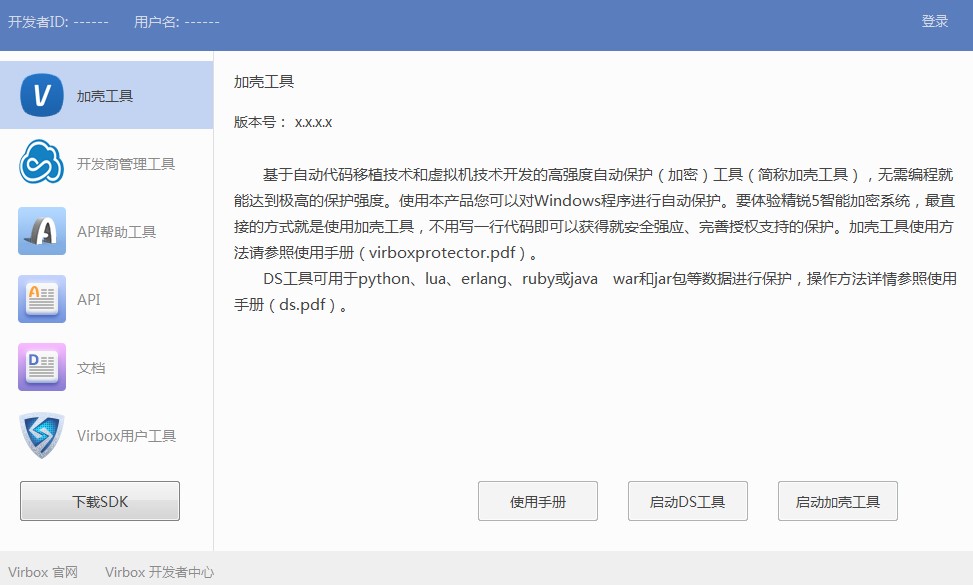The image size is (973, 585).
Task: Click the API panel icon
Action: (40, 299)
